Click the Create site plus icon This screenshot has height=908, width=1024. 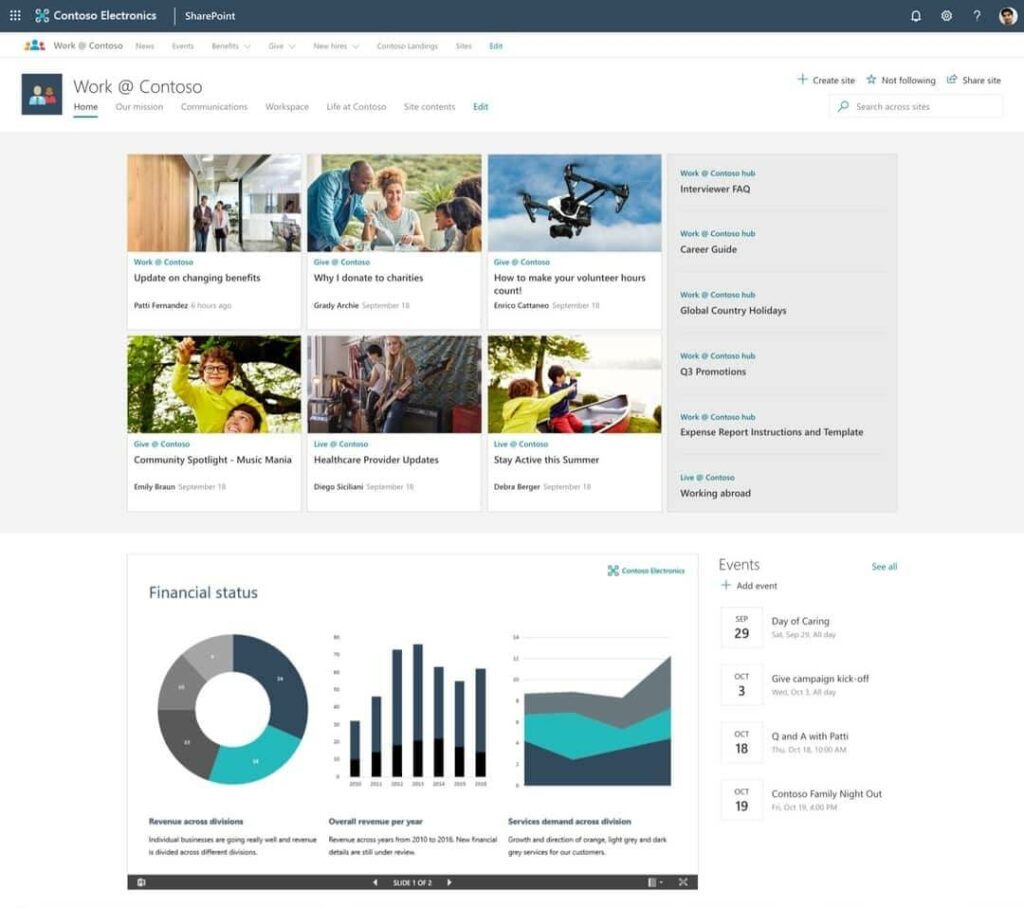[x=802, y=80]
